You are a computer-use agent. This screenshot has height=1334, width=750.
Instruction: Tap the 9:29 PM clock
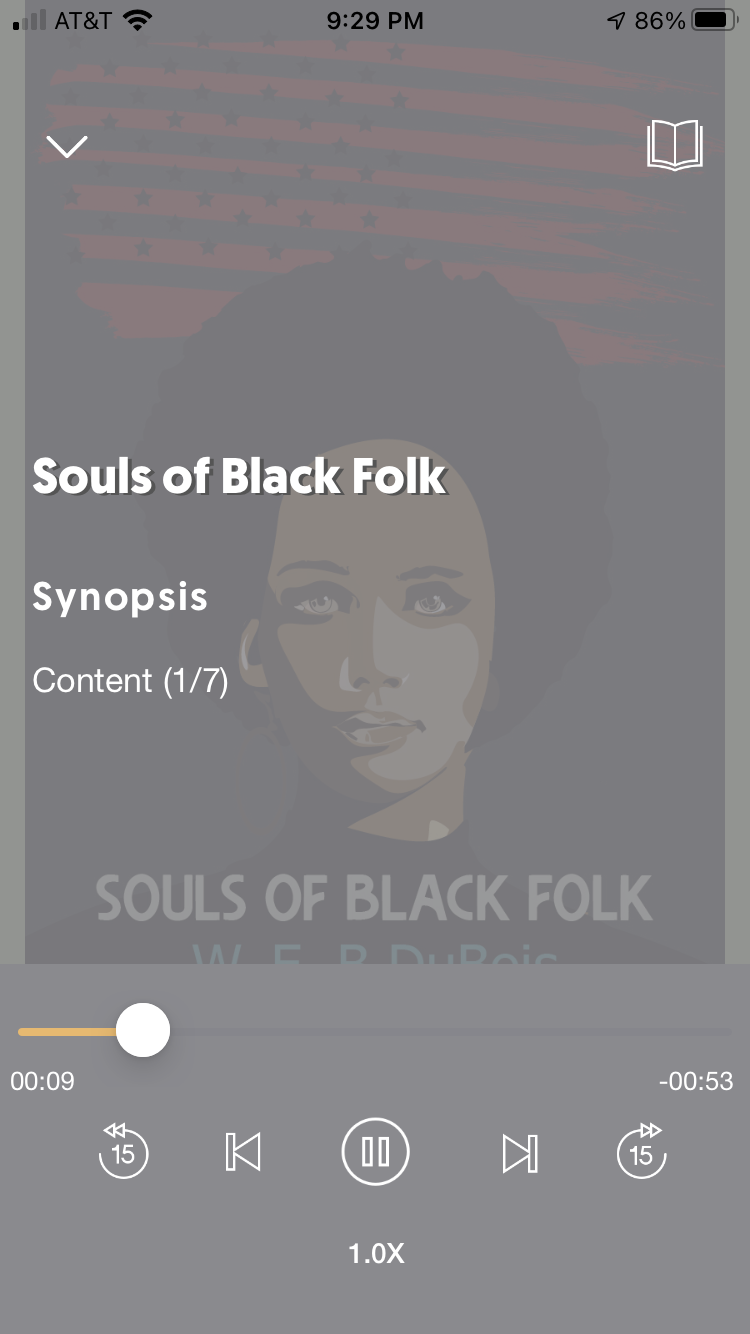click(375, 20)
